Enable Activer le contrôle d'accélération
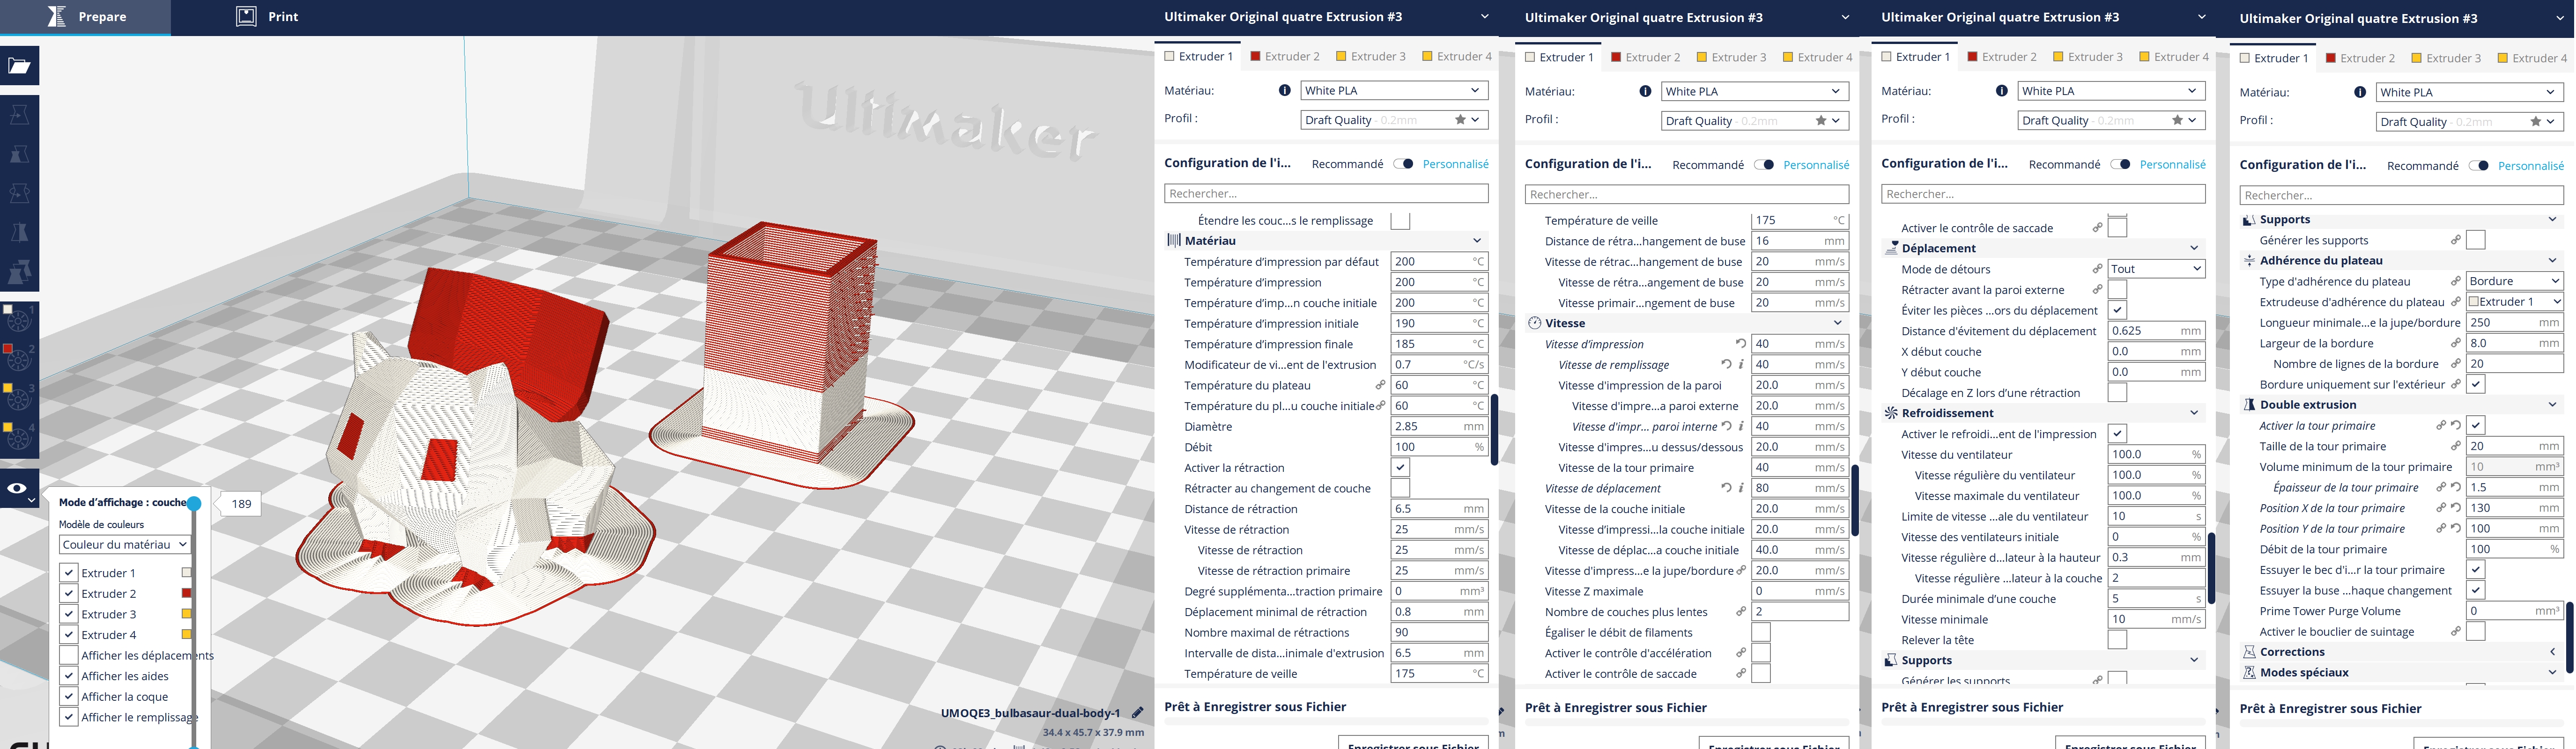Image resolution: width=2576 pixels, height=749 pixels. pyautogui.click(x=1761, y=653)
